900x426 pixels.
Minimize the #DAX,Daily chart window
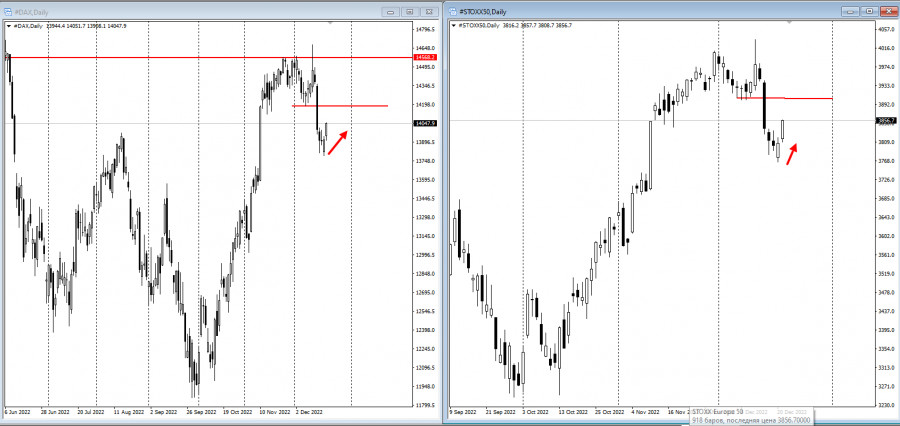(391, 11)
